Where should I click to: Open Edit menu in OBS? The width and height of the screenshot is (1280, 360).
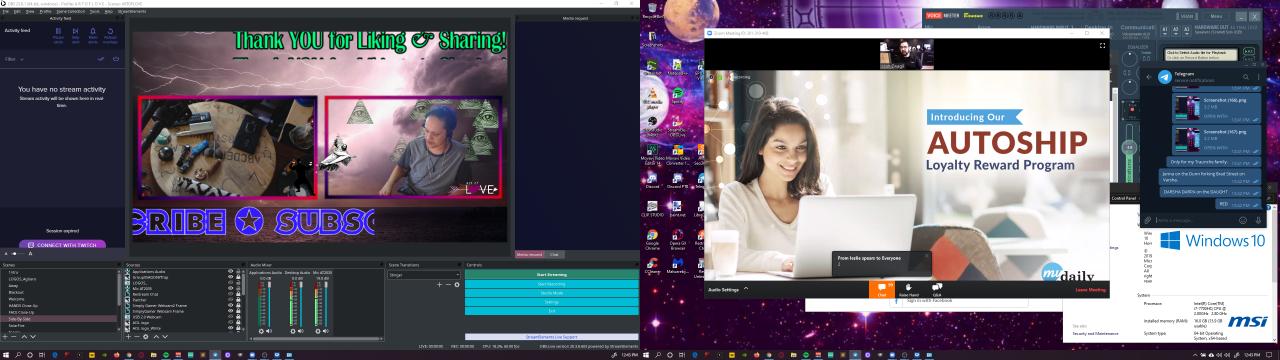17,11
